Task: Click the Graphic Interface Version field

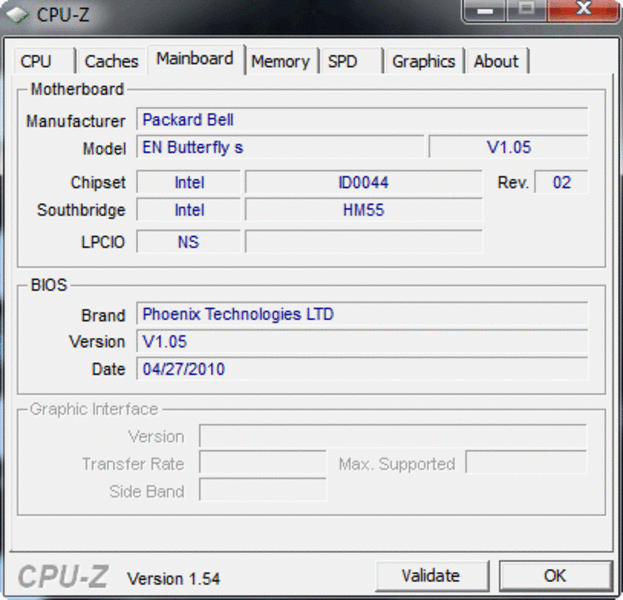Action: [393, 436]
